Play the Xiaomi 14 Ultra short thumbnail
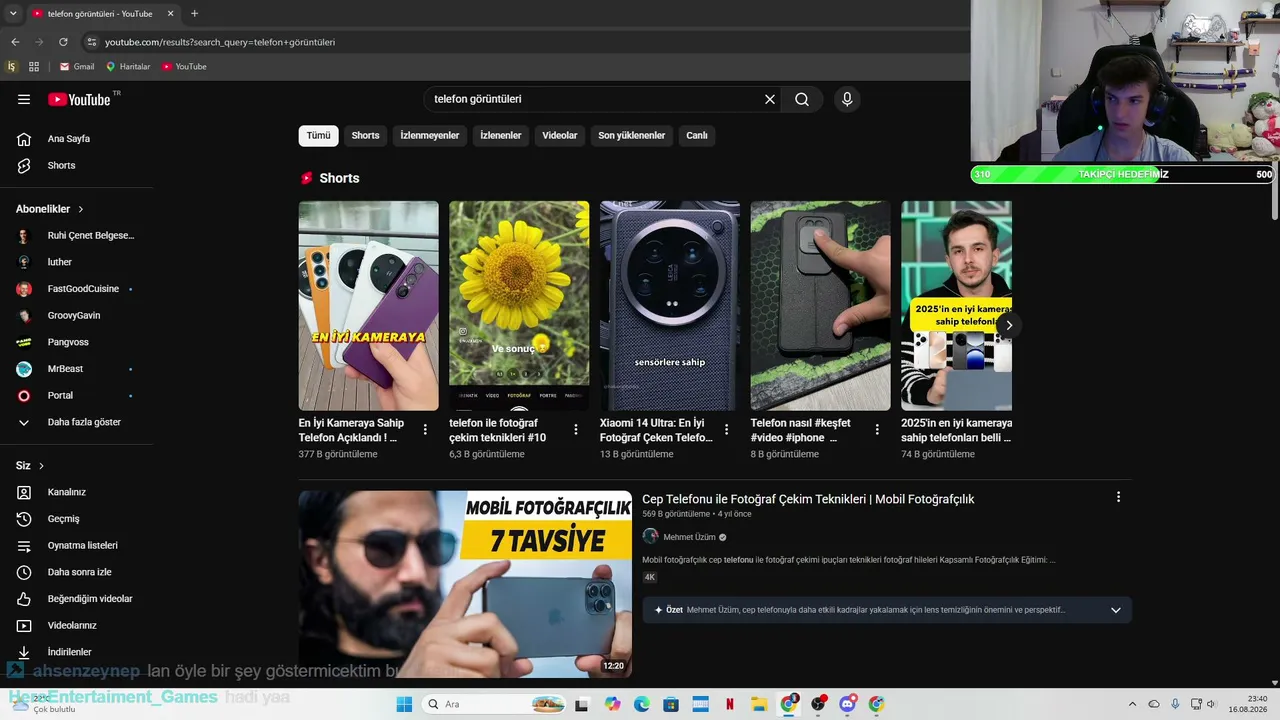This screenshot has width=1280, height=720. point(670,306)
